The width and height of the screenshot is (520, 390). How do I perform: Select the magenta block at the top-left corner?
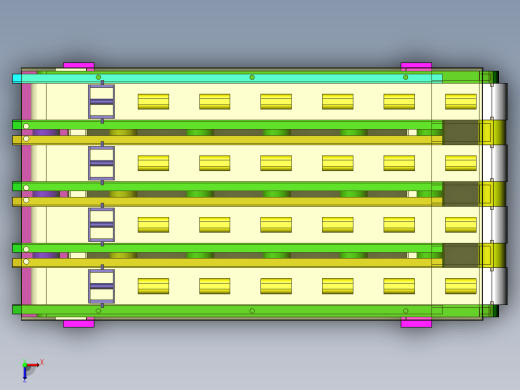pyautogui.click(x=79, y=65)
